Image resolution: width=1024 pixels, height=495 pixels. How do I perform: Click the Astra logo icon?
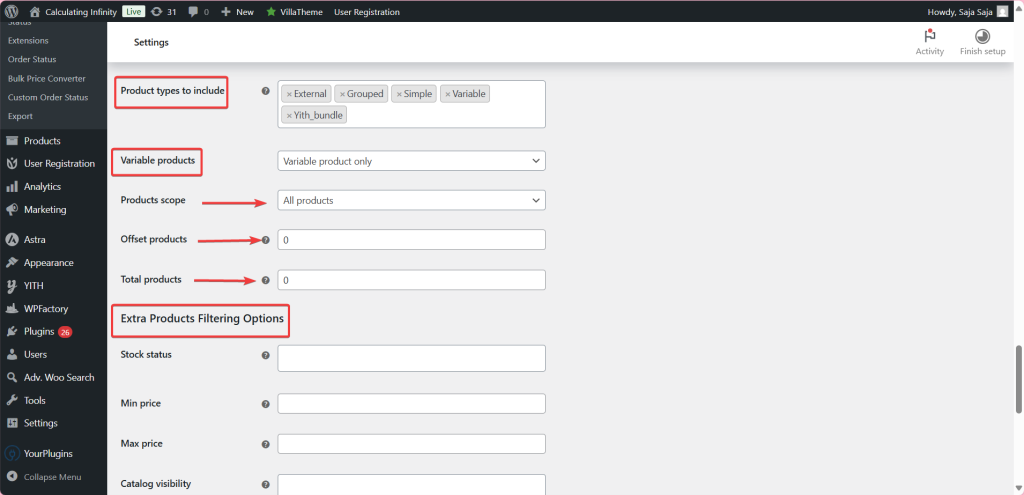click(x=12, y=240)
